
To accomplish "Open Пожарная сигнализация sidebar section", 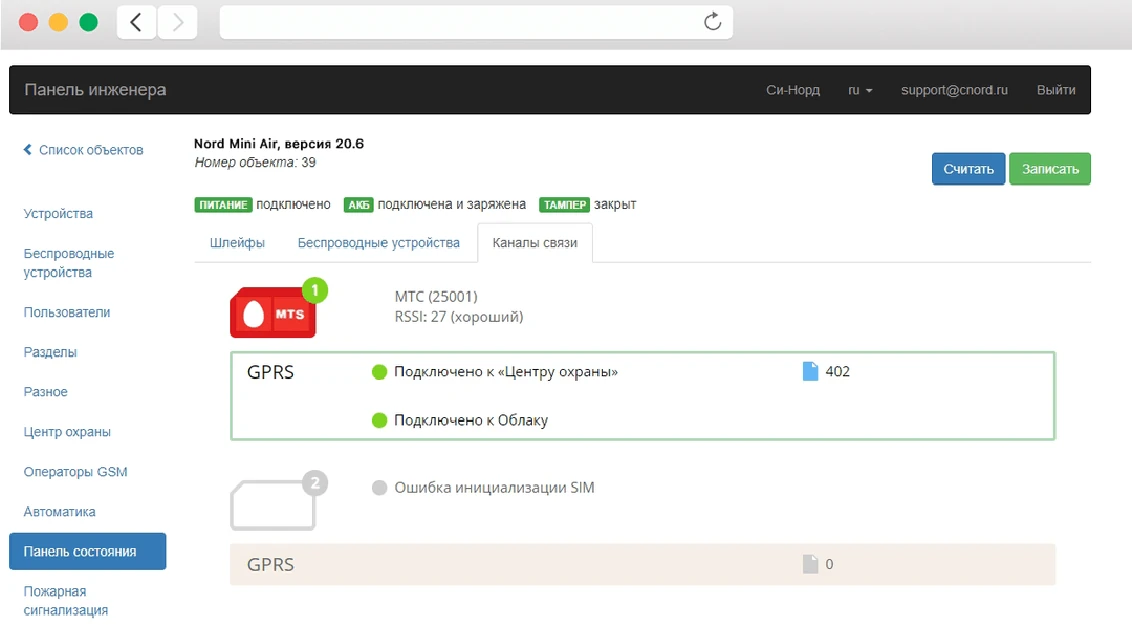I will [x=68, y=601].
